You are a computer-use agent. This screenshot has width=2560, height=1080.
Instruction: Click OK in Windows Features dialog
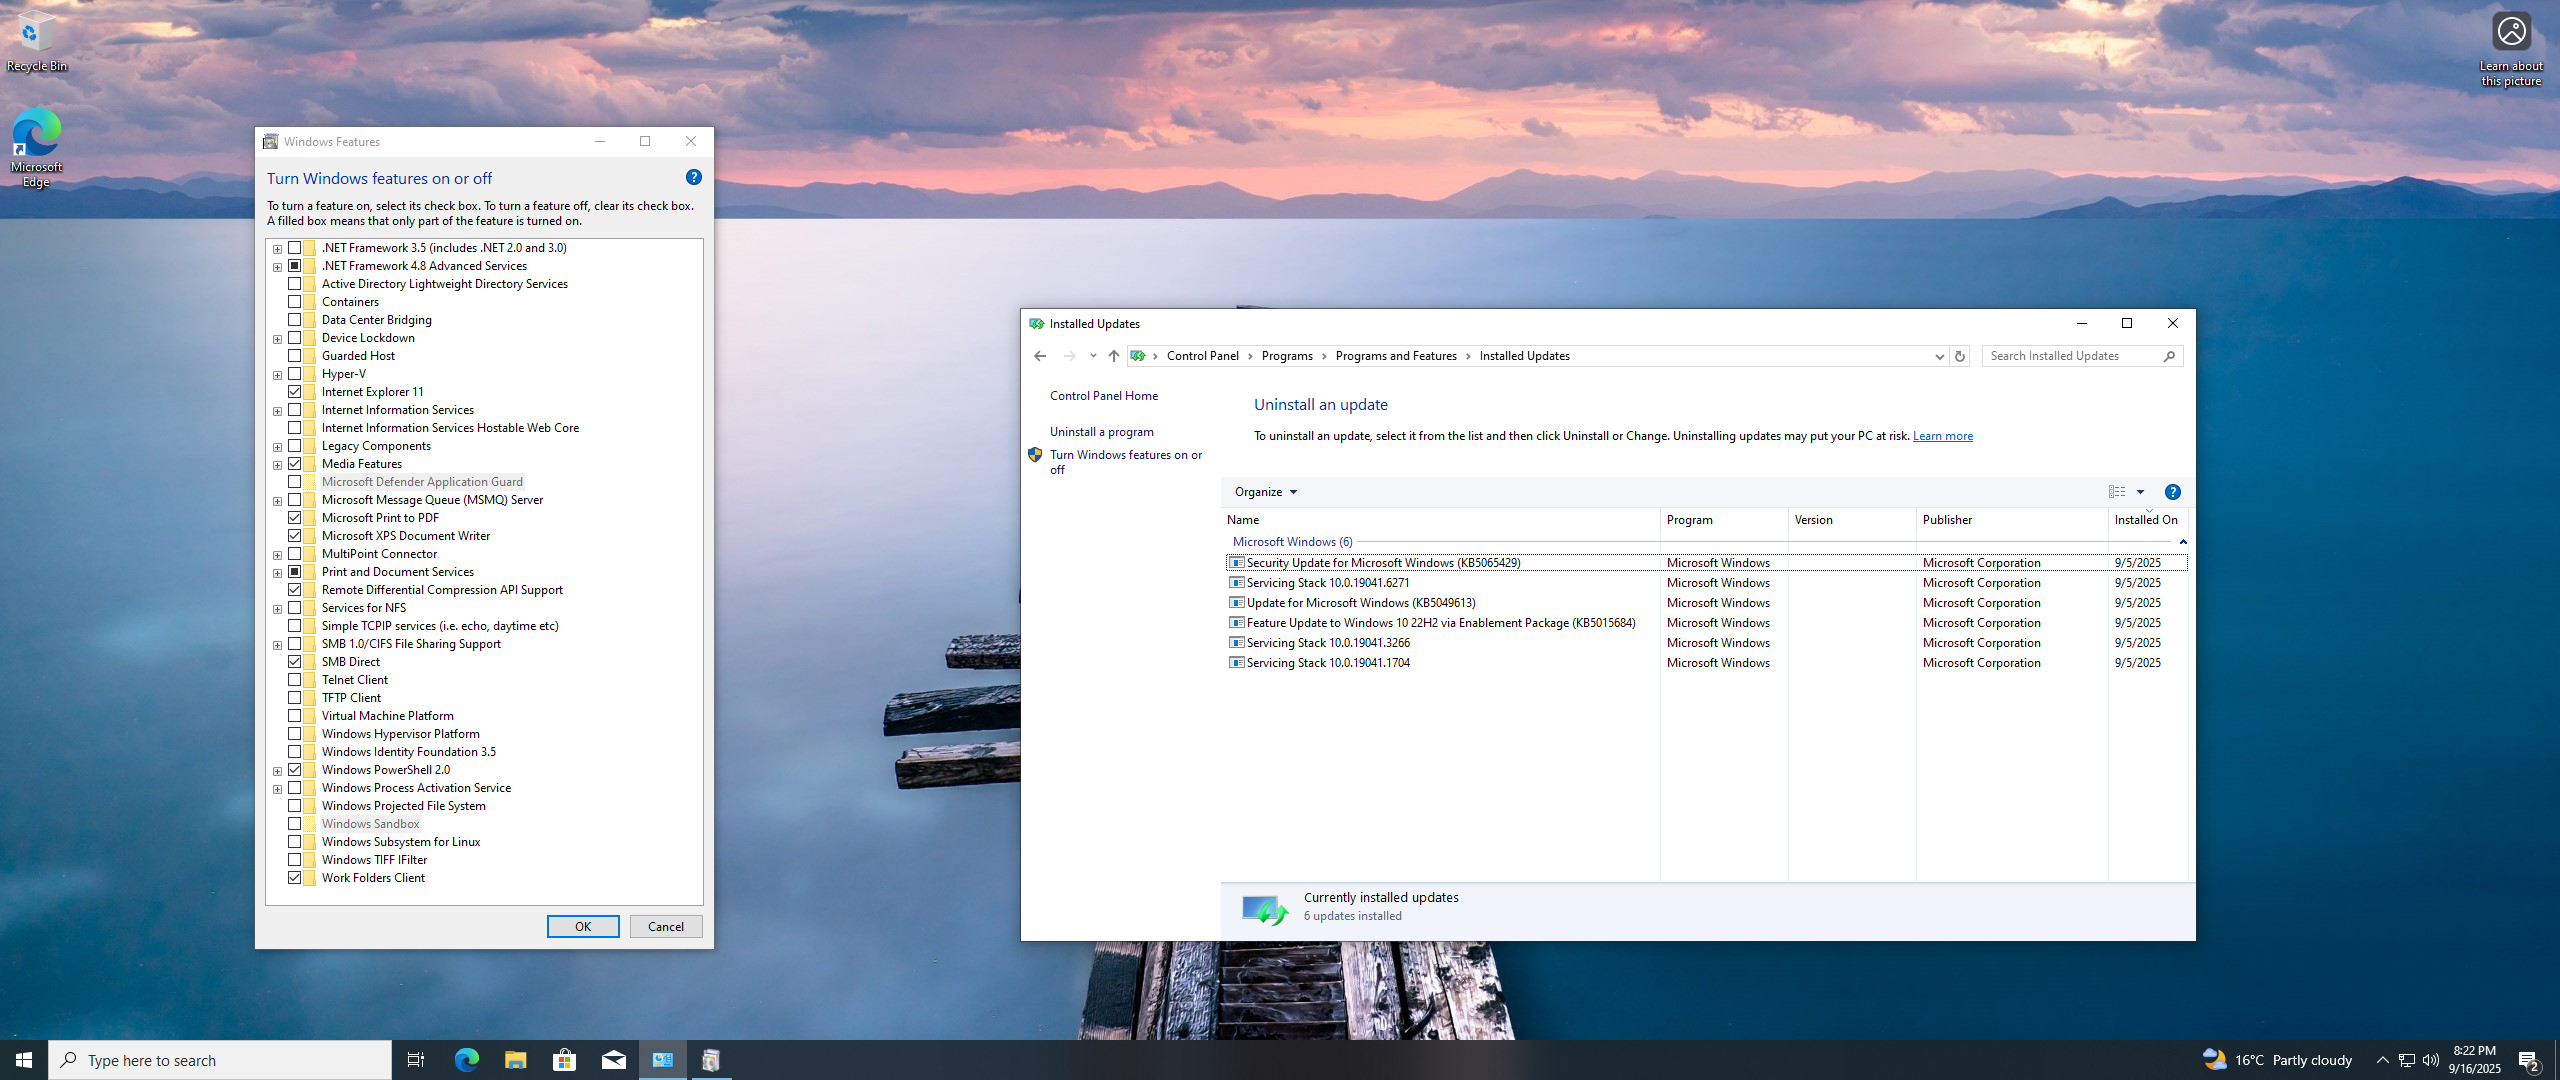pos(583,927)
